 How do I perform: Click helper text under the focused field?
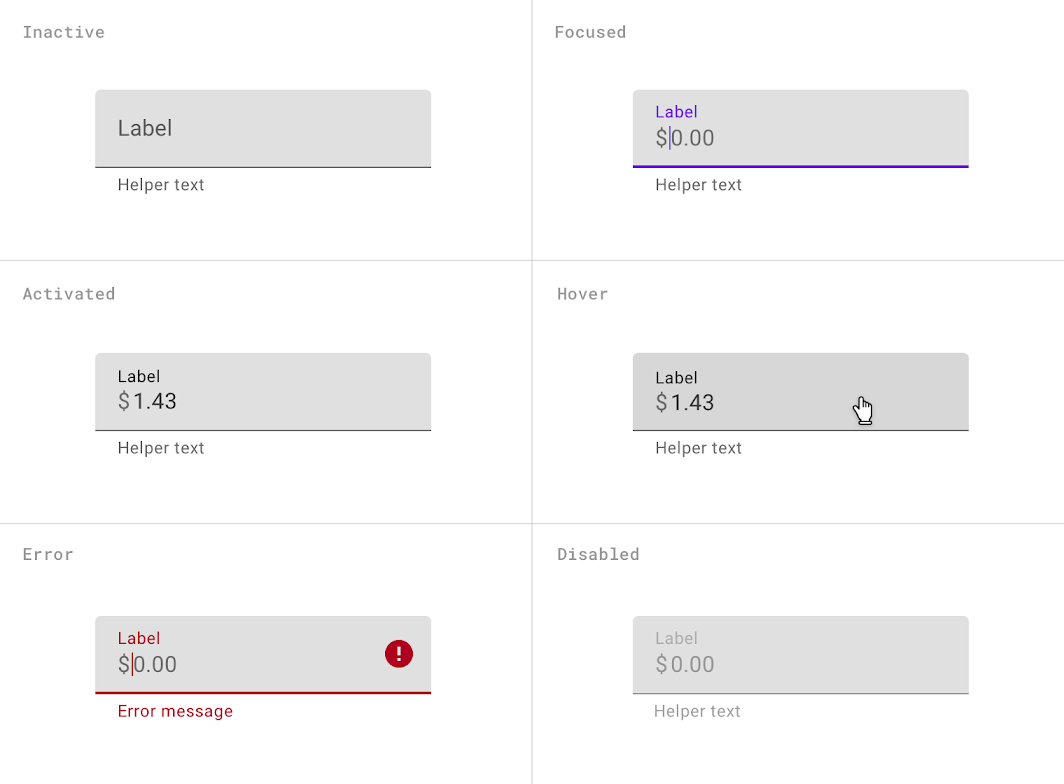(698, 185)
